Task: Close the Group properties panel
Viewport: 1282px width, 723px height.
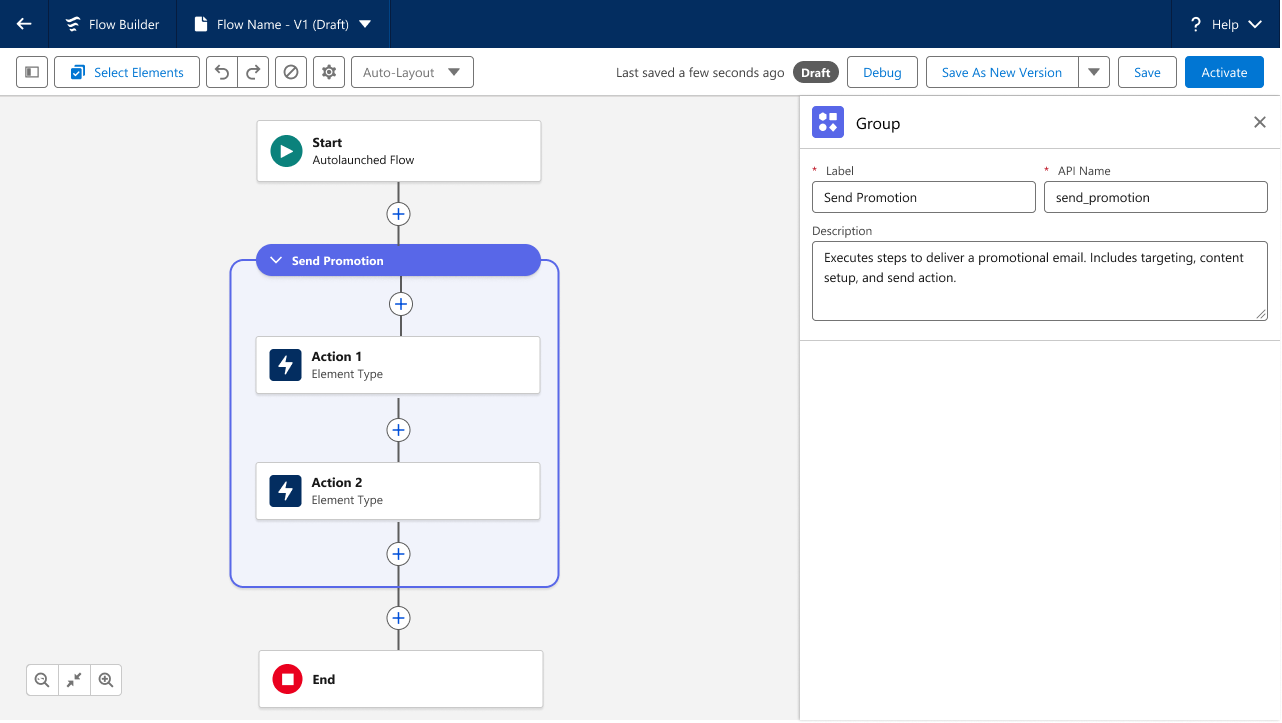Action: (x=1260, y=122)
